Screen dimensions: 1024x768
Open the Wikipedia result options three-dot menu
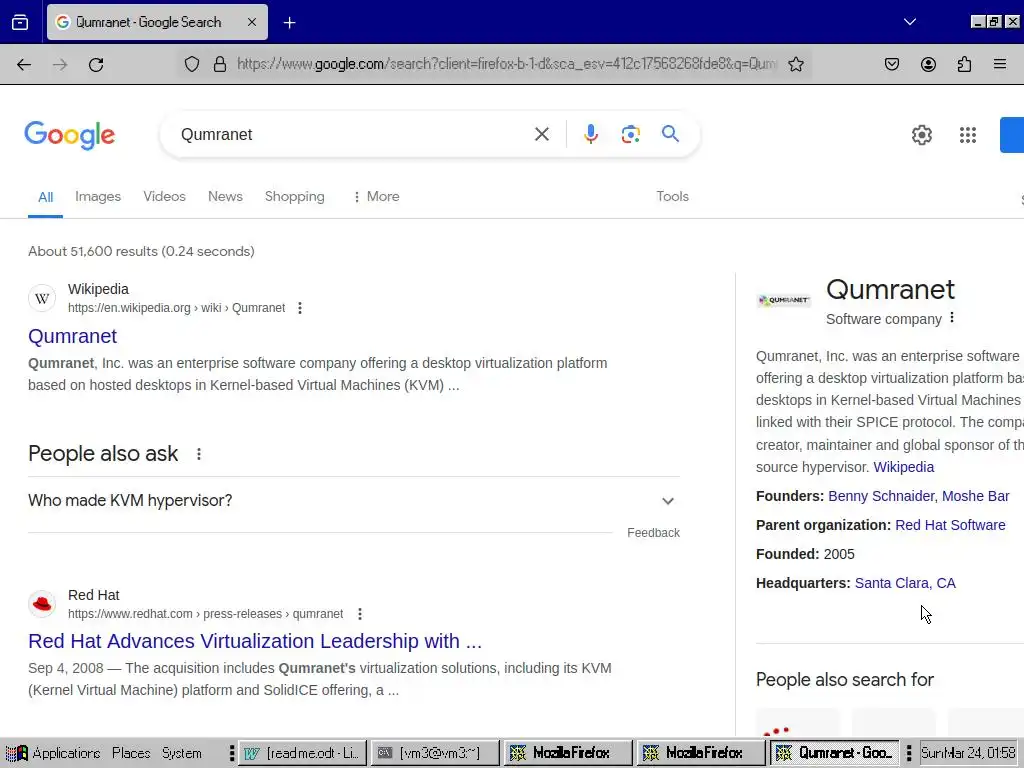300,308
